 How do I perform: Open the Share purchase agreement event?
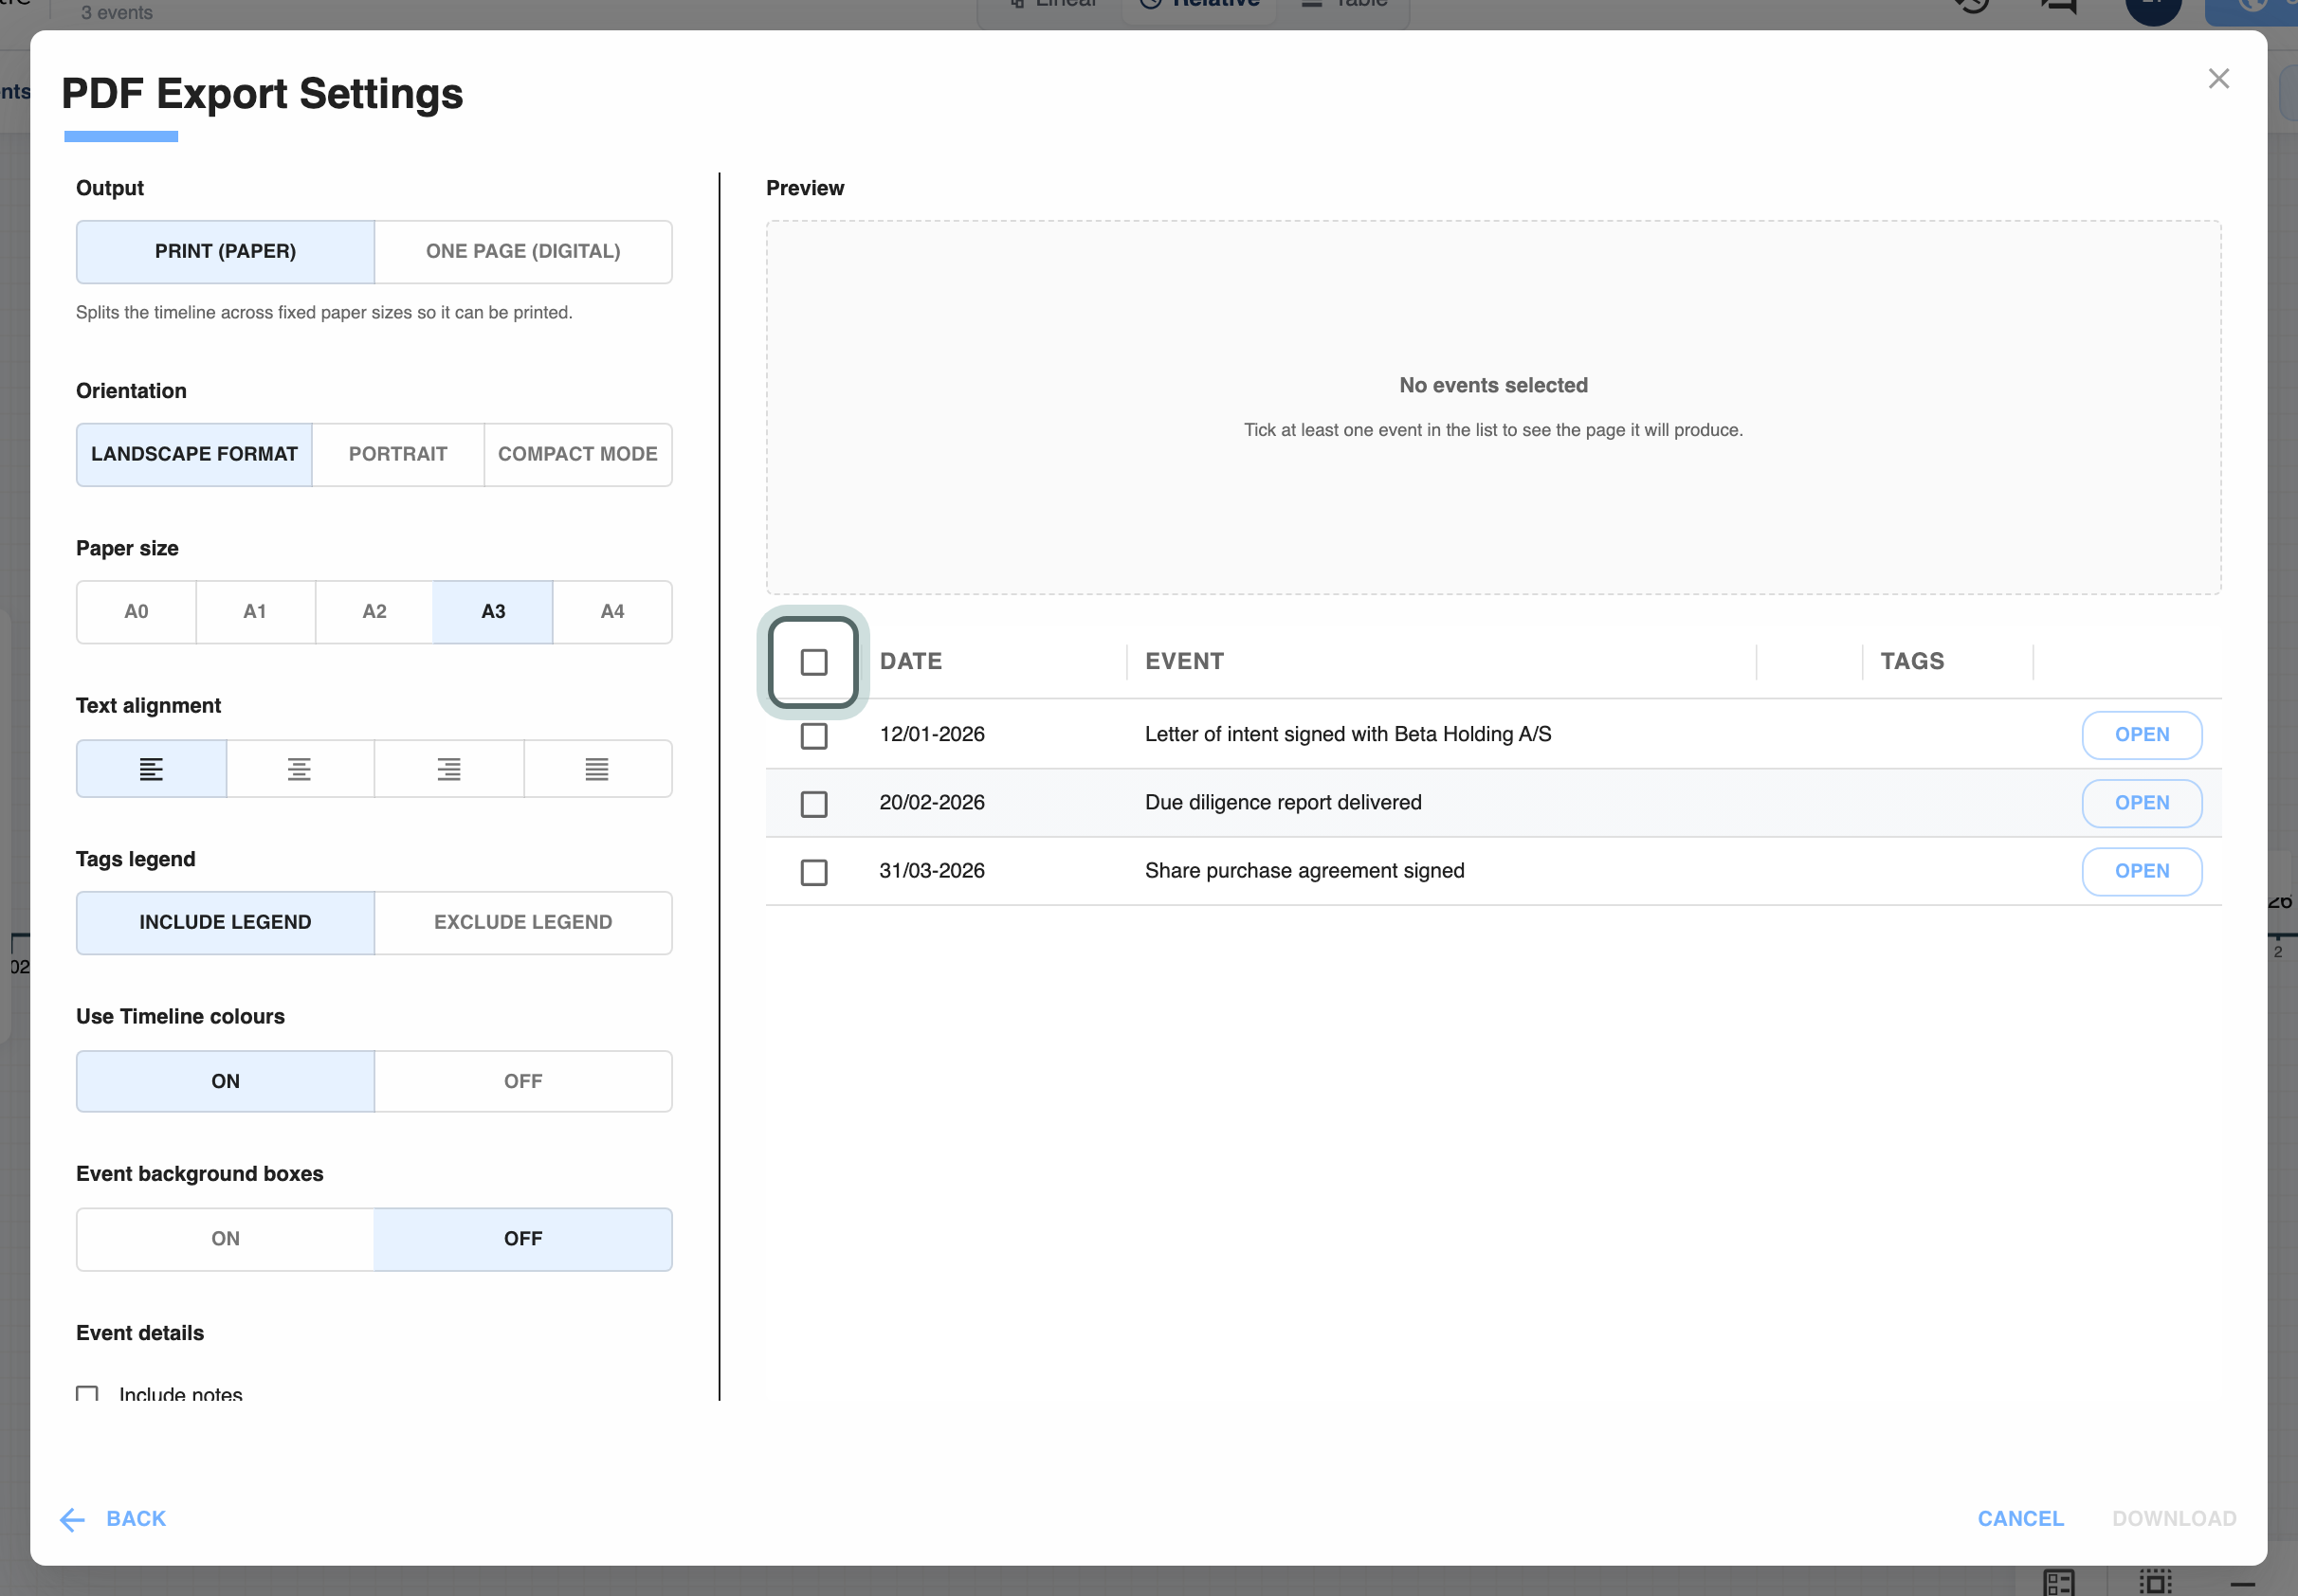2142,871
